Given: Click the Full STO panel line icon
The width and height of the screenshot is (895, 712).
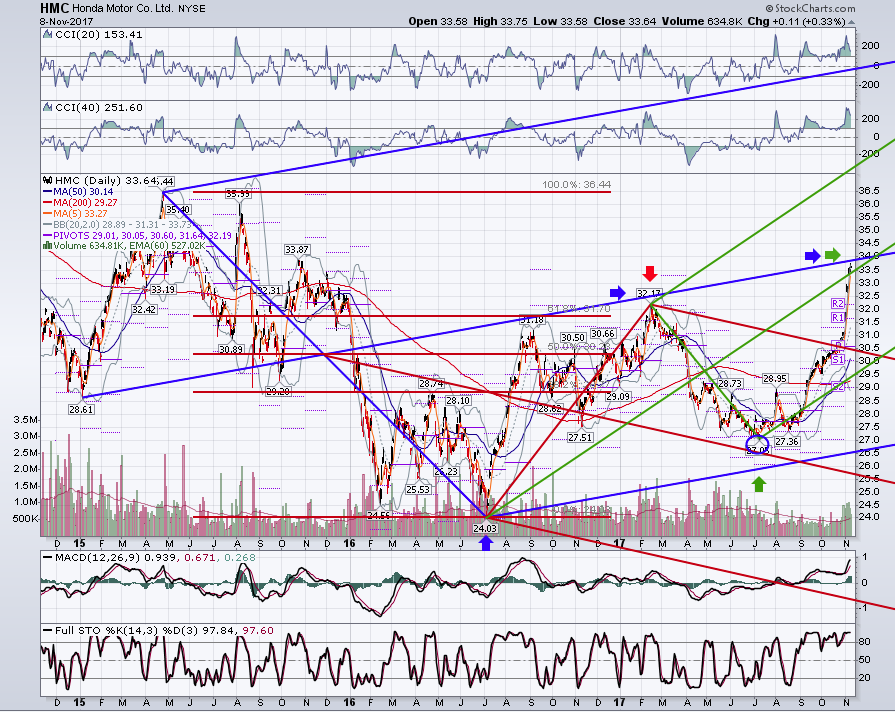Looking at the screenshot, I should tap(48, 630).
